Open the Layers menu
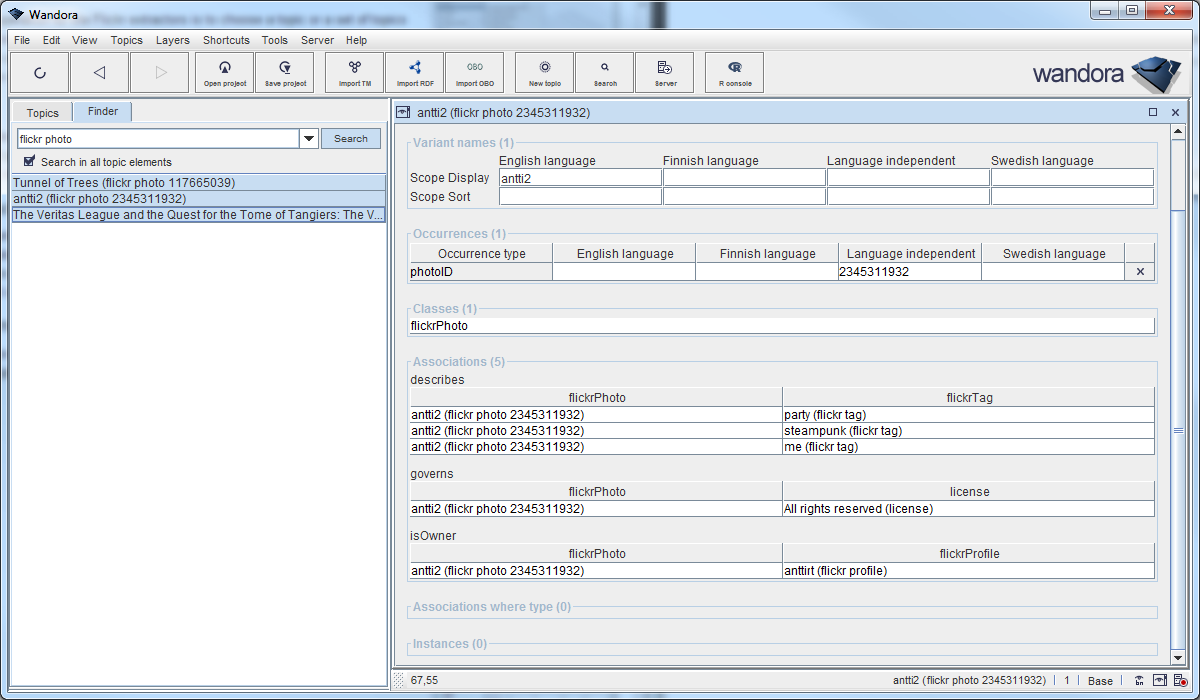The image size is (1200, 700). [172, 40]
